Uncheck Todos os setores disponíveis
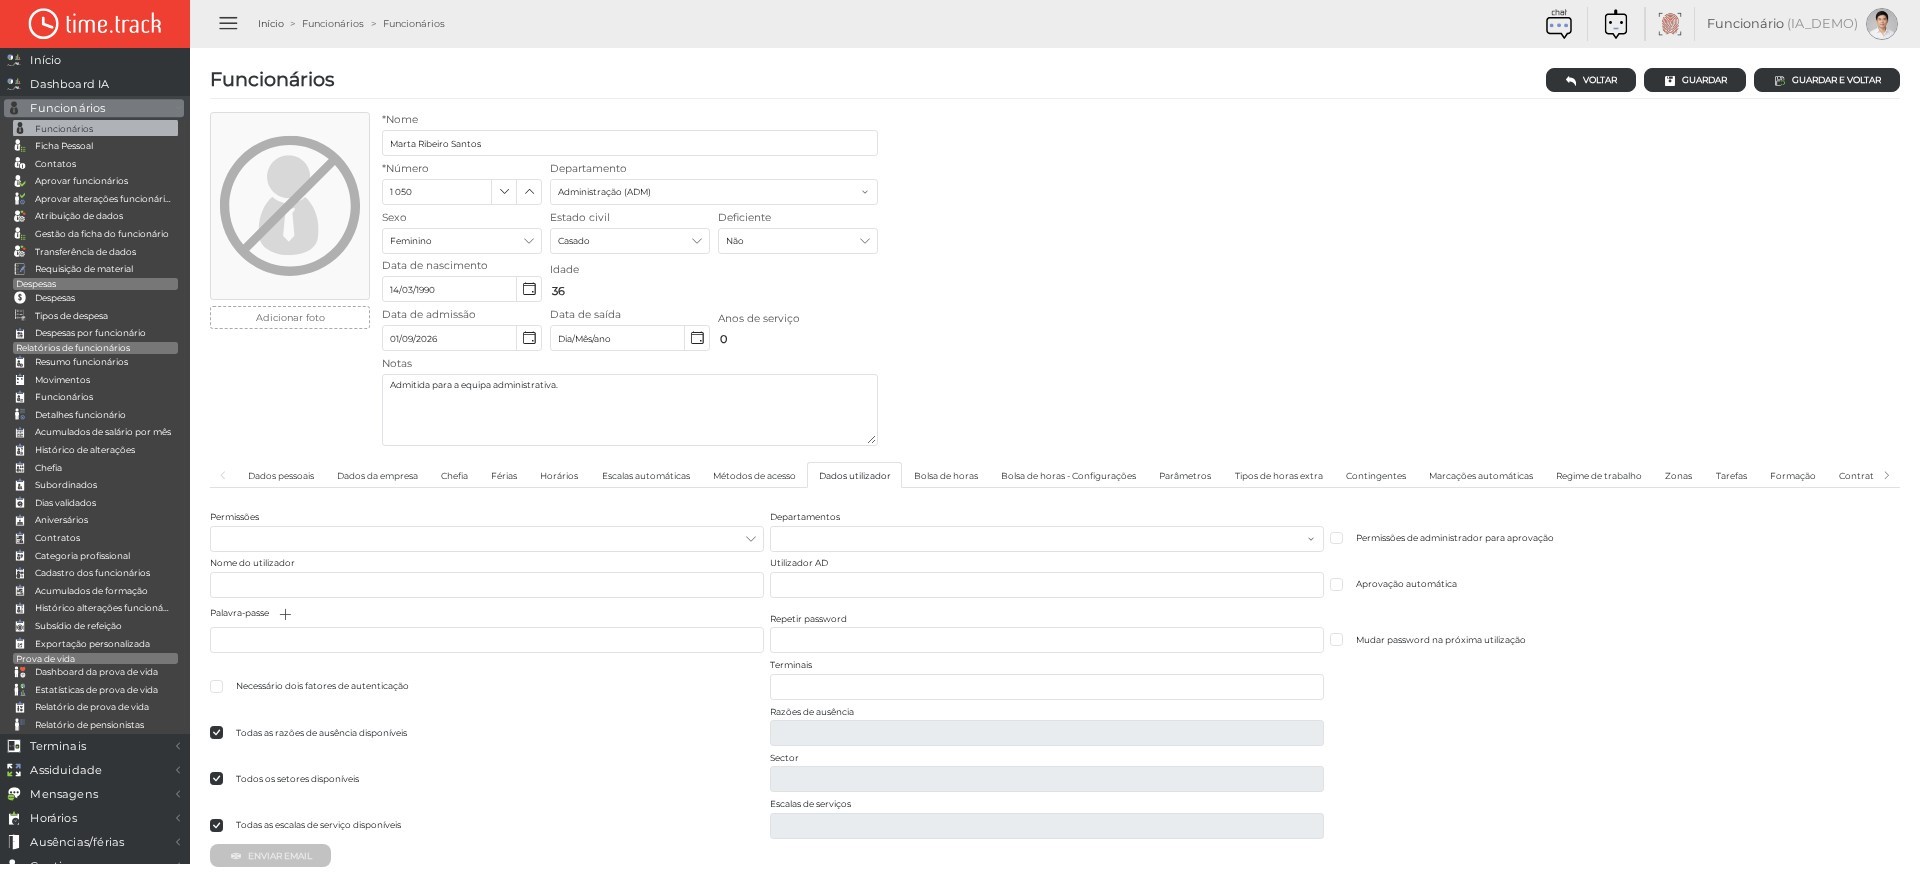Image resolution: width=1920 pixels, height=877 pixels. click(x=216, y=779)
